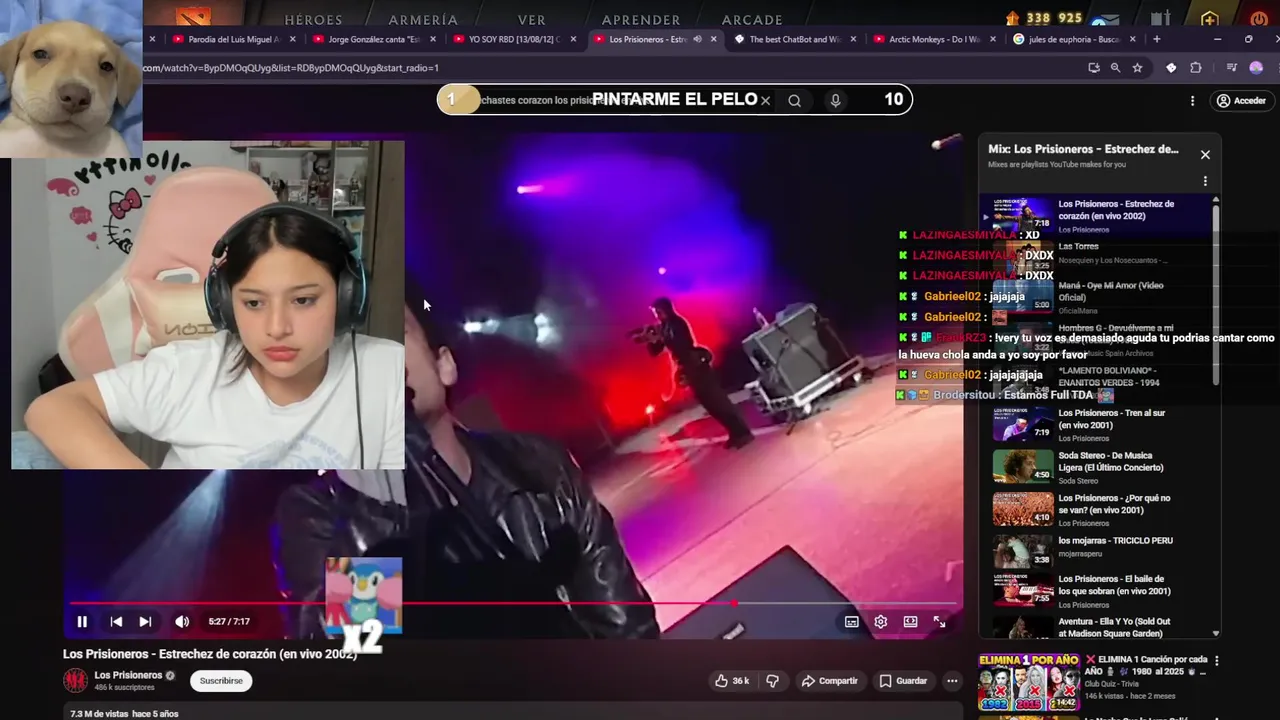Click the Dota power quit icon
The width and height of the screenshot is (1280, 720).
coord(1259,19)
